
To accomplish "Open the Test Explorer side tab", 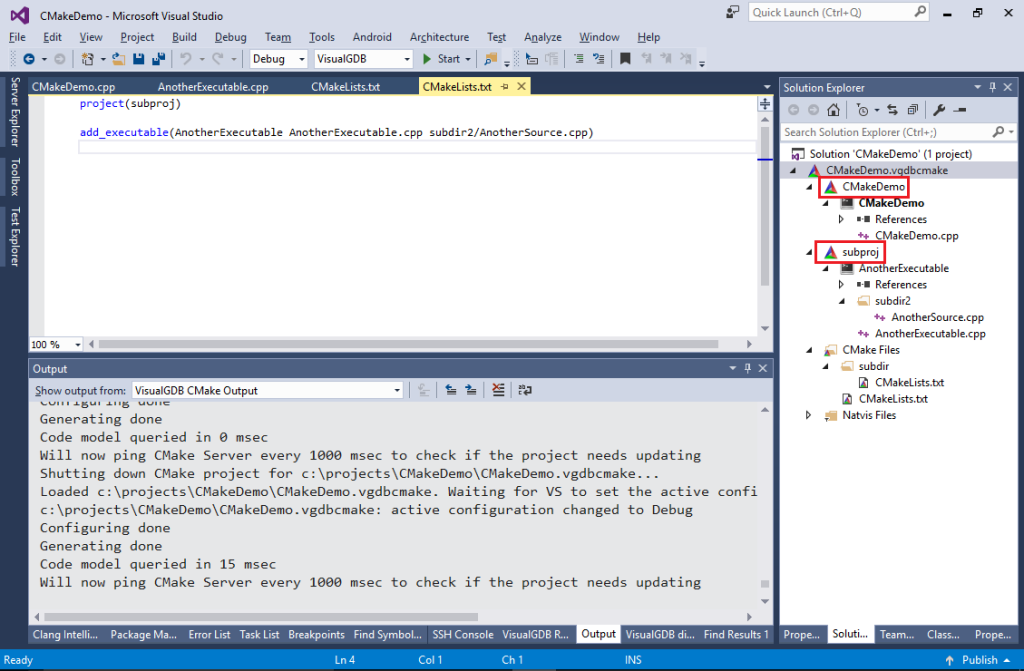I will click(14, 237).
